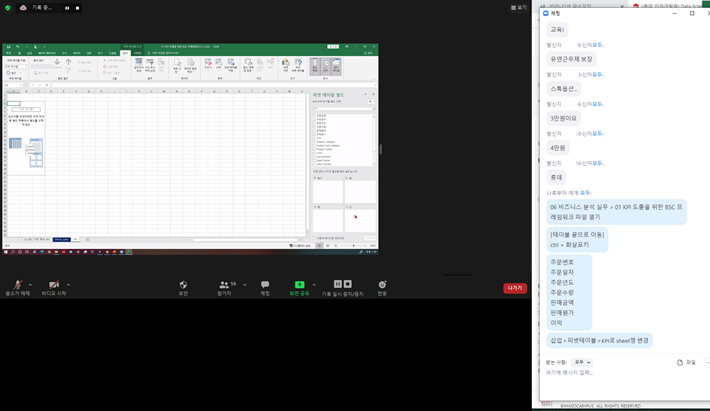The image size is (710, 411).
Task: Click the Pause/Stop Recording icon
Action: pyautogui.click(x=341, y=285)
